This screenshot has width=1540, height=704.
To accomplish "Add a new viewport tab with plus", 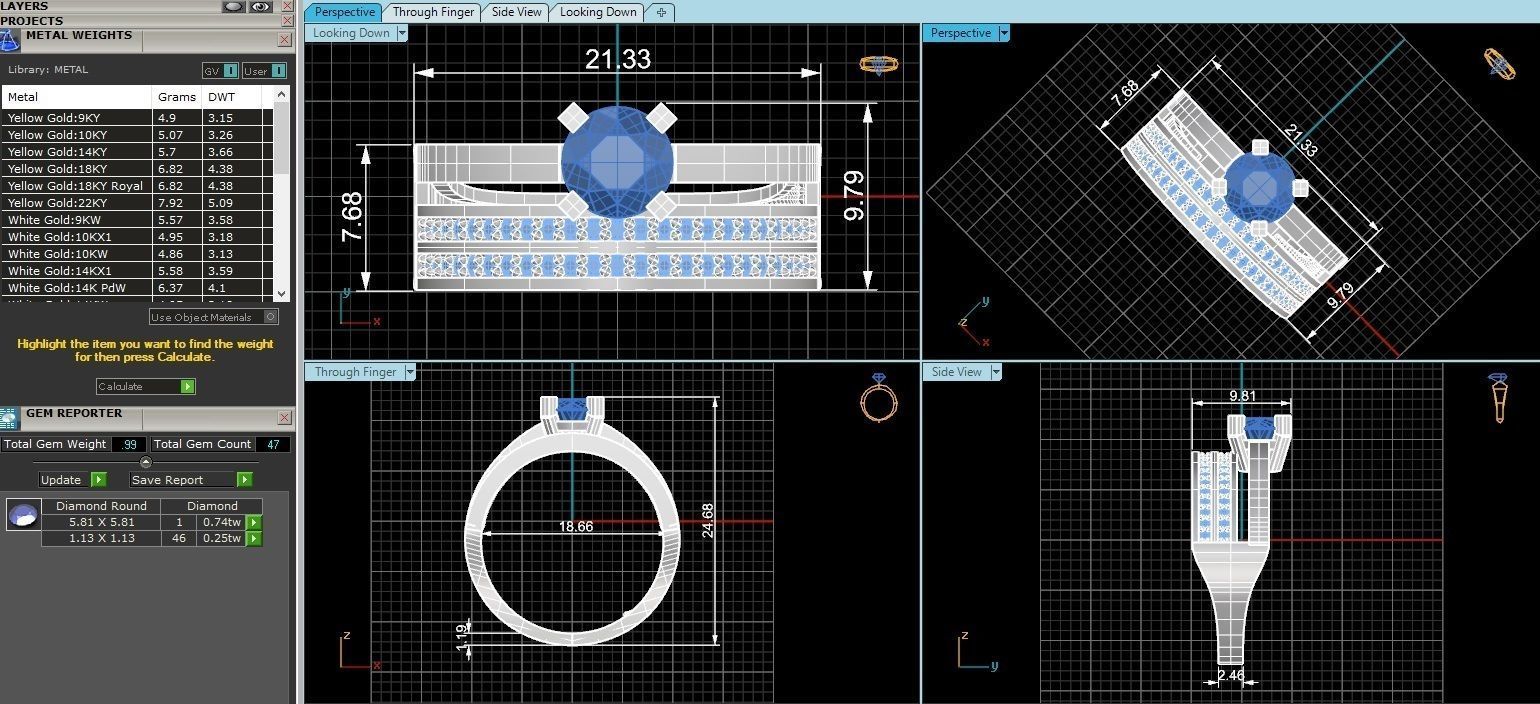I will tap(661, 12).
